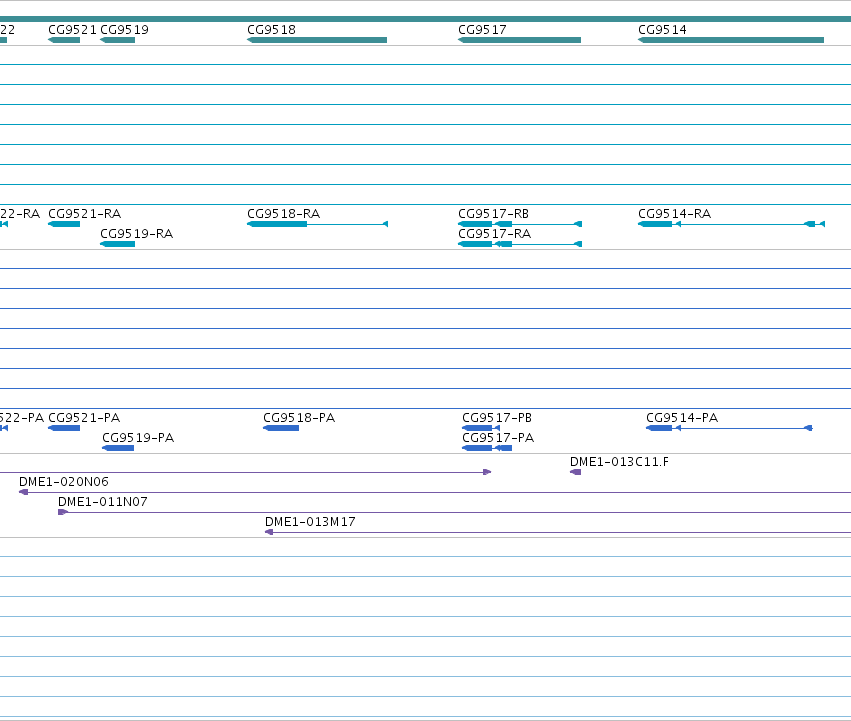Select the DME1-020N06 left arrowhead

click(x=23, y=492)
